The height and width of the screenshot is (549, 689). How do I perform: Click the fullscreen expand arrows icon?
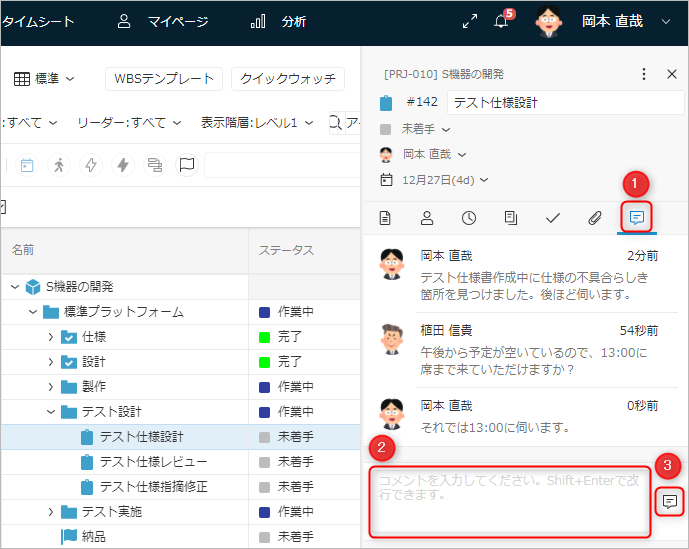pyautogui.click(x=469, y=22)
